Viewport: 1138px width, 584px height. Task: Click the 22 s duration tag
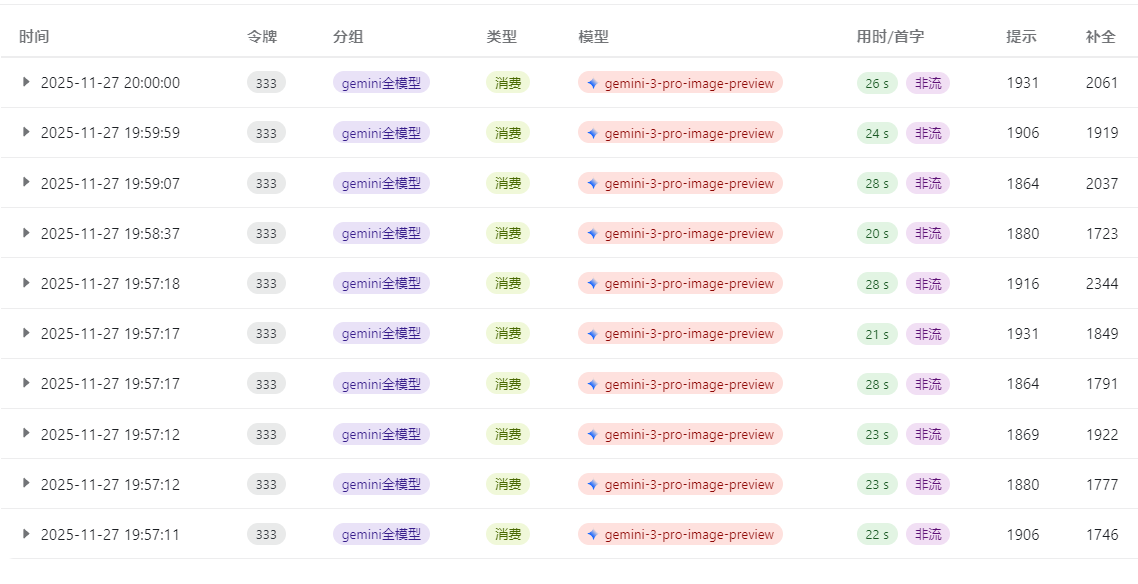click(x=877, y=535)
